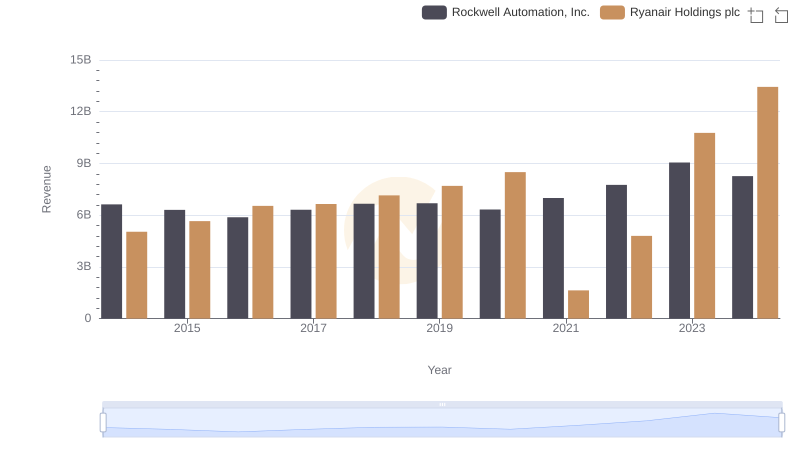Click the top grip bar of the zoom slider

click(x=442, y=404)
